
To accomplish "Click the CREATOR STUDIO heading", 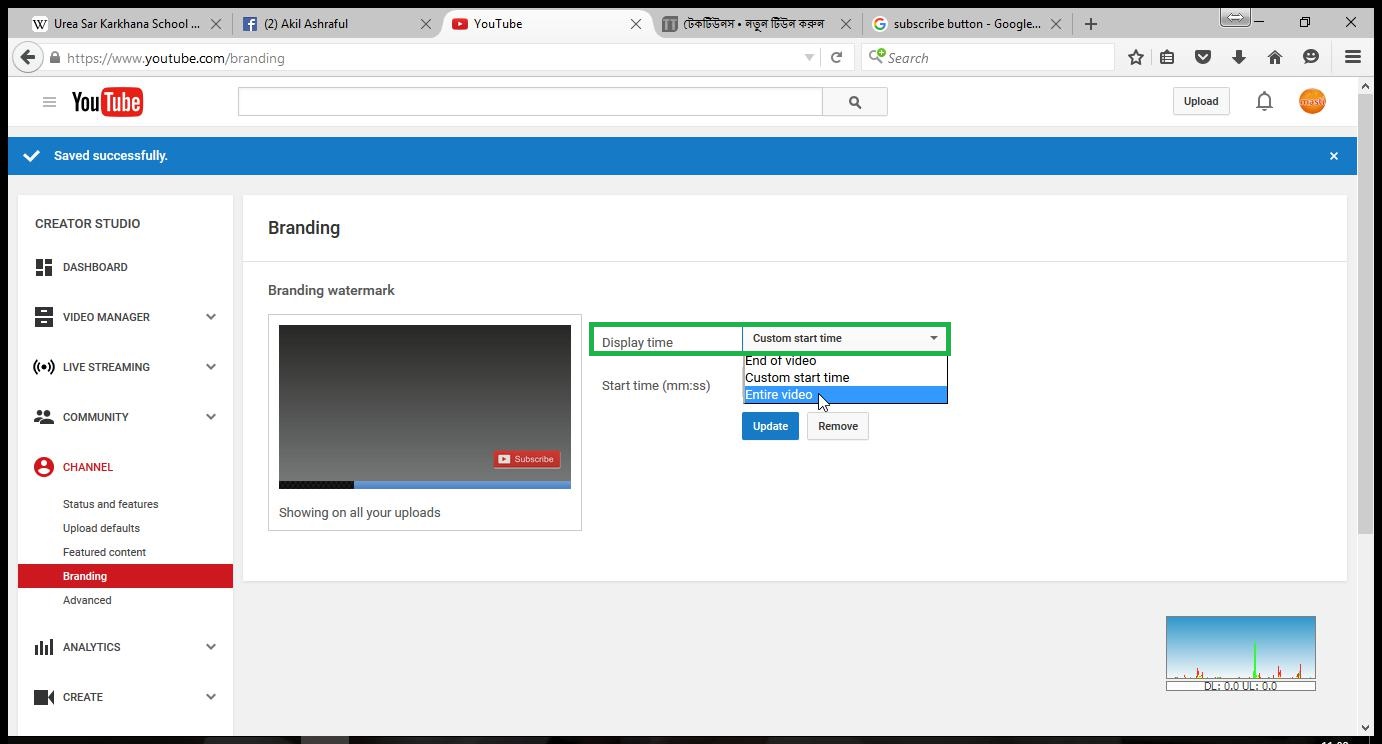I will (87, 223).
